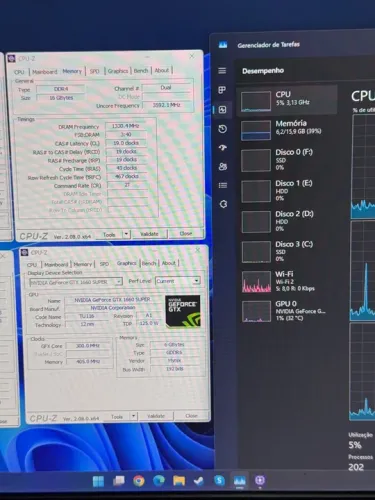Select Performance page icon in Task Manager sidebar
Screen dimensions: 375x500
(x=222, y=110)
